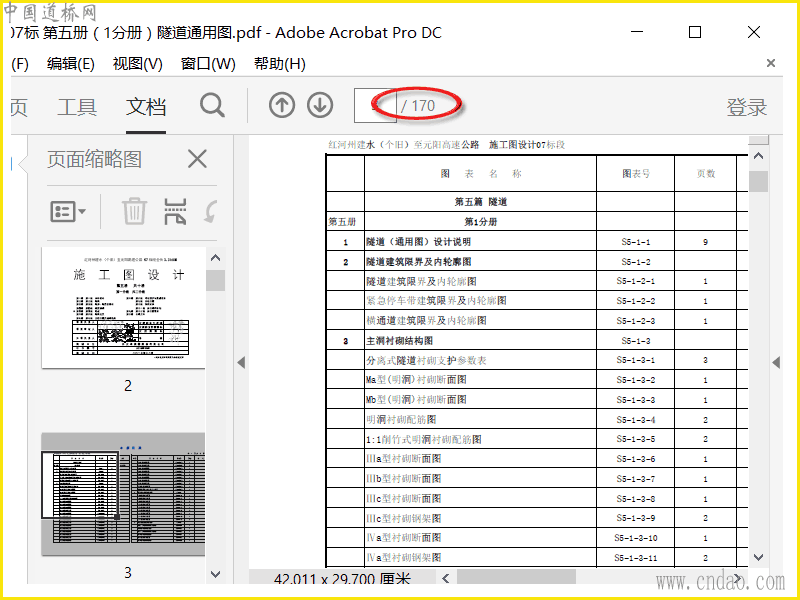Click cell S5-1-1 in 图表号 column
Screen dimensions: 800x600
(x=636, y=242)
